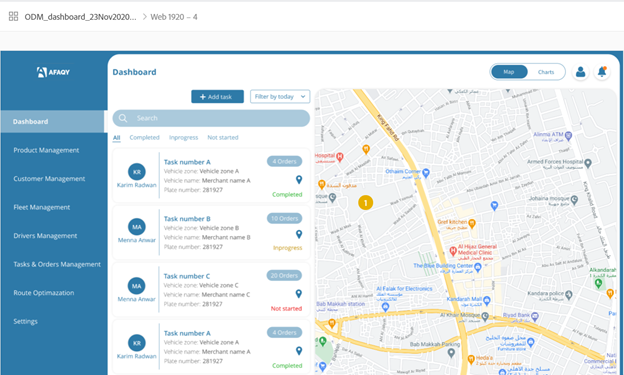This screenshot has width=624, height=375.
Task: Click the 20 Orders badge on Task C
Action: point(284,275)
